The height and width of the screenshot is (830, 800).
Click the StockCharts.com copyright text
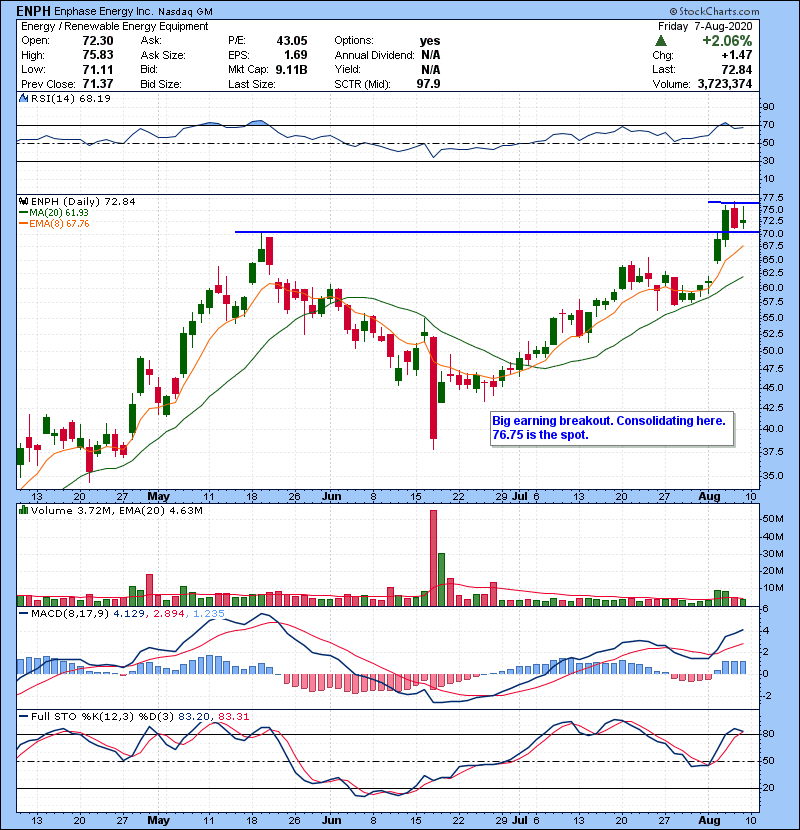(x=715, y=11)
